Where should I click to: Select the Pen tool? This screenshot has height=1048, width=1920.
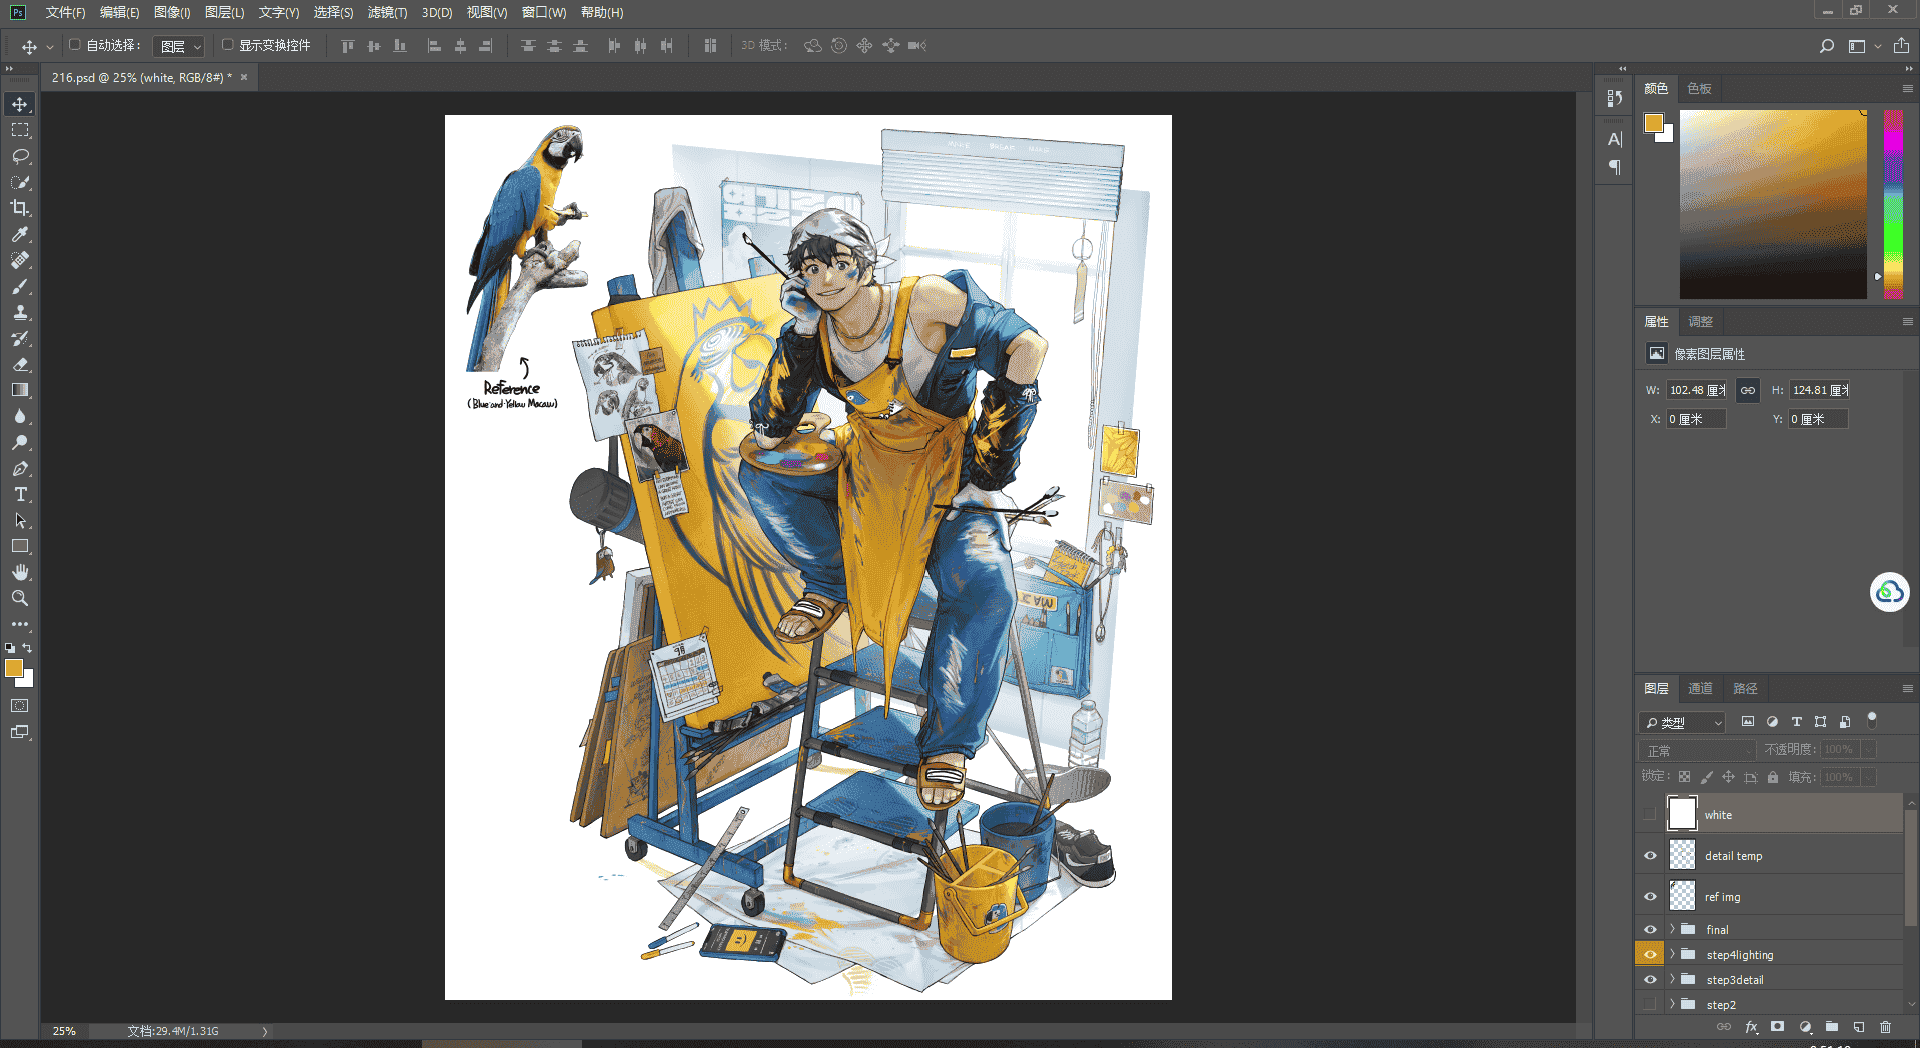click(x=20, y=468)
